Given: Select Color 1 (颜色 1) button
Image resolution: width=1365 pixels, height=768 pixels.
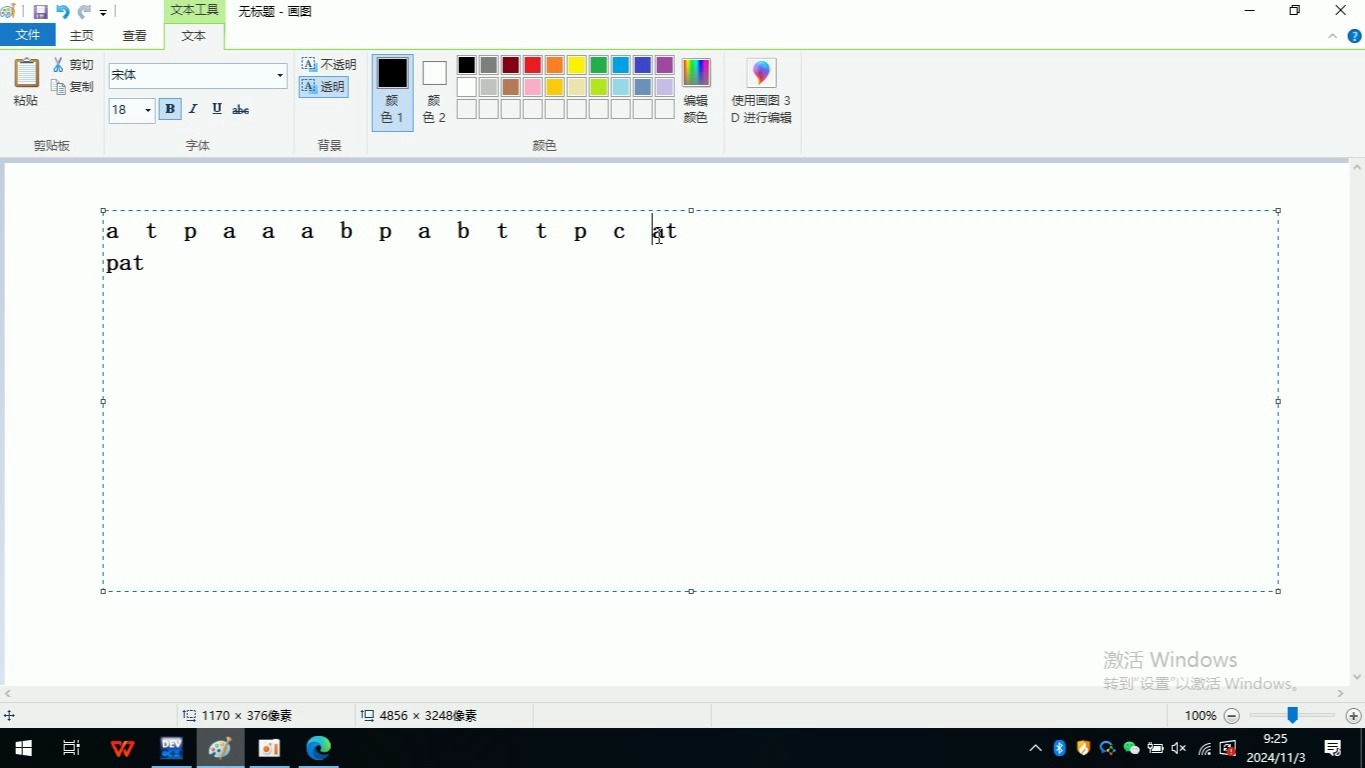Looking at the screenshot, I should tap(392, 92).
